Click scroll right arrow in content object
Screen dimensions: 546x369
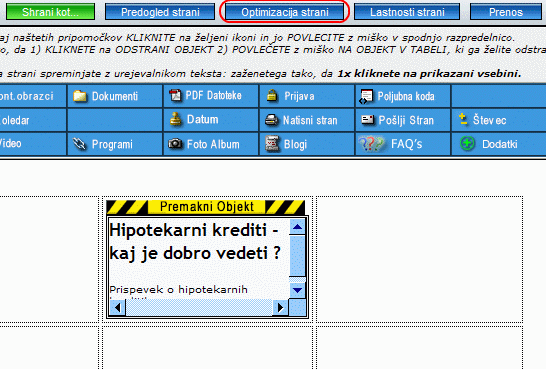point(280,307)
